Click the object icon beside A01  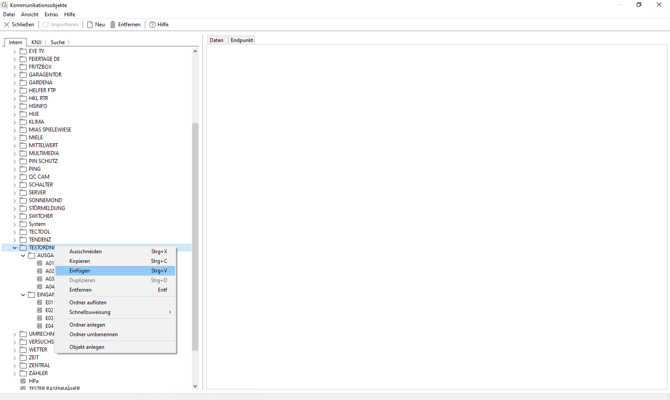40,263
